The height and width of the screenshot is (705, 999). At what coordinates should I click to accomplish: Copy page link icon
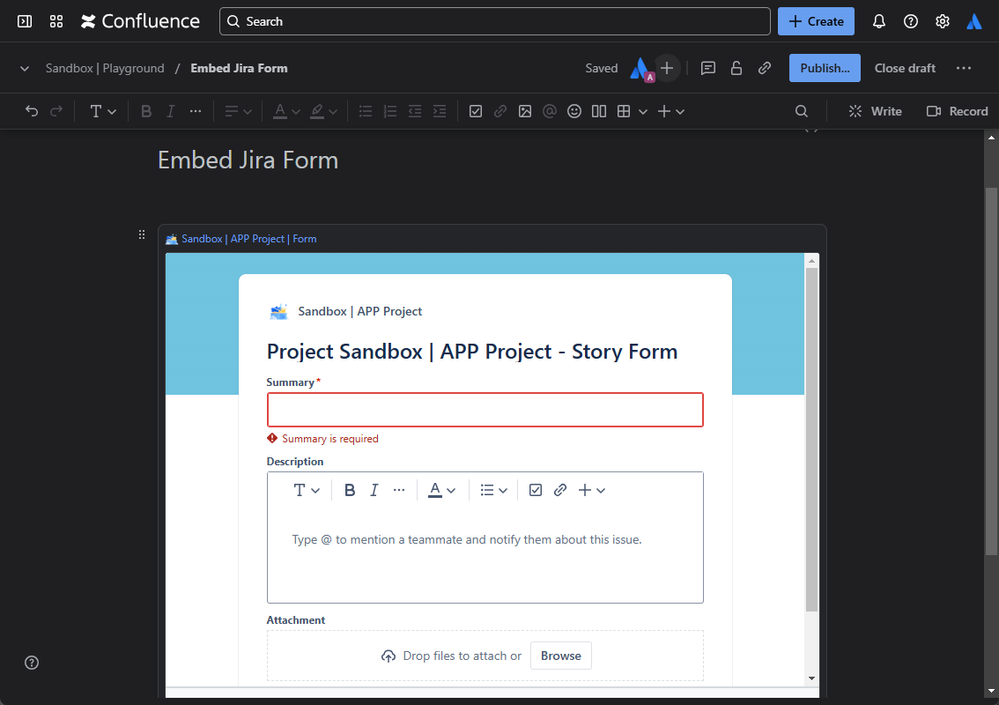click(765, 68)
